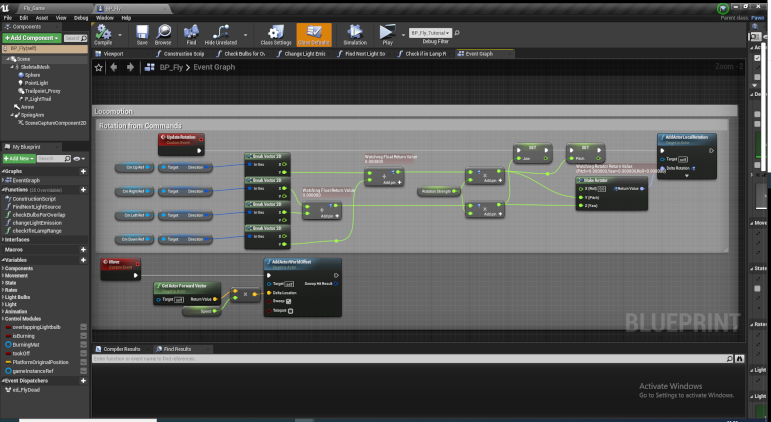Click the search icon in details panel
771x422 pixels.
(755, 36)
